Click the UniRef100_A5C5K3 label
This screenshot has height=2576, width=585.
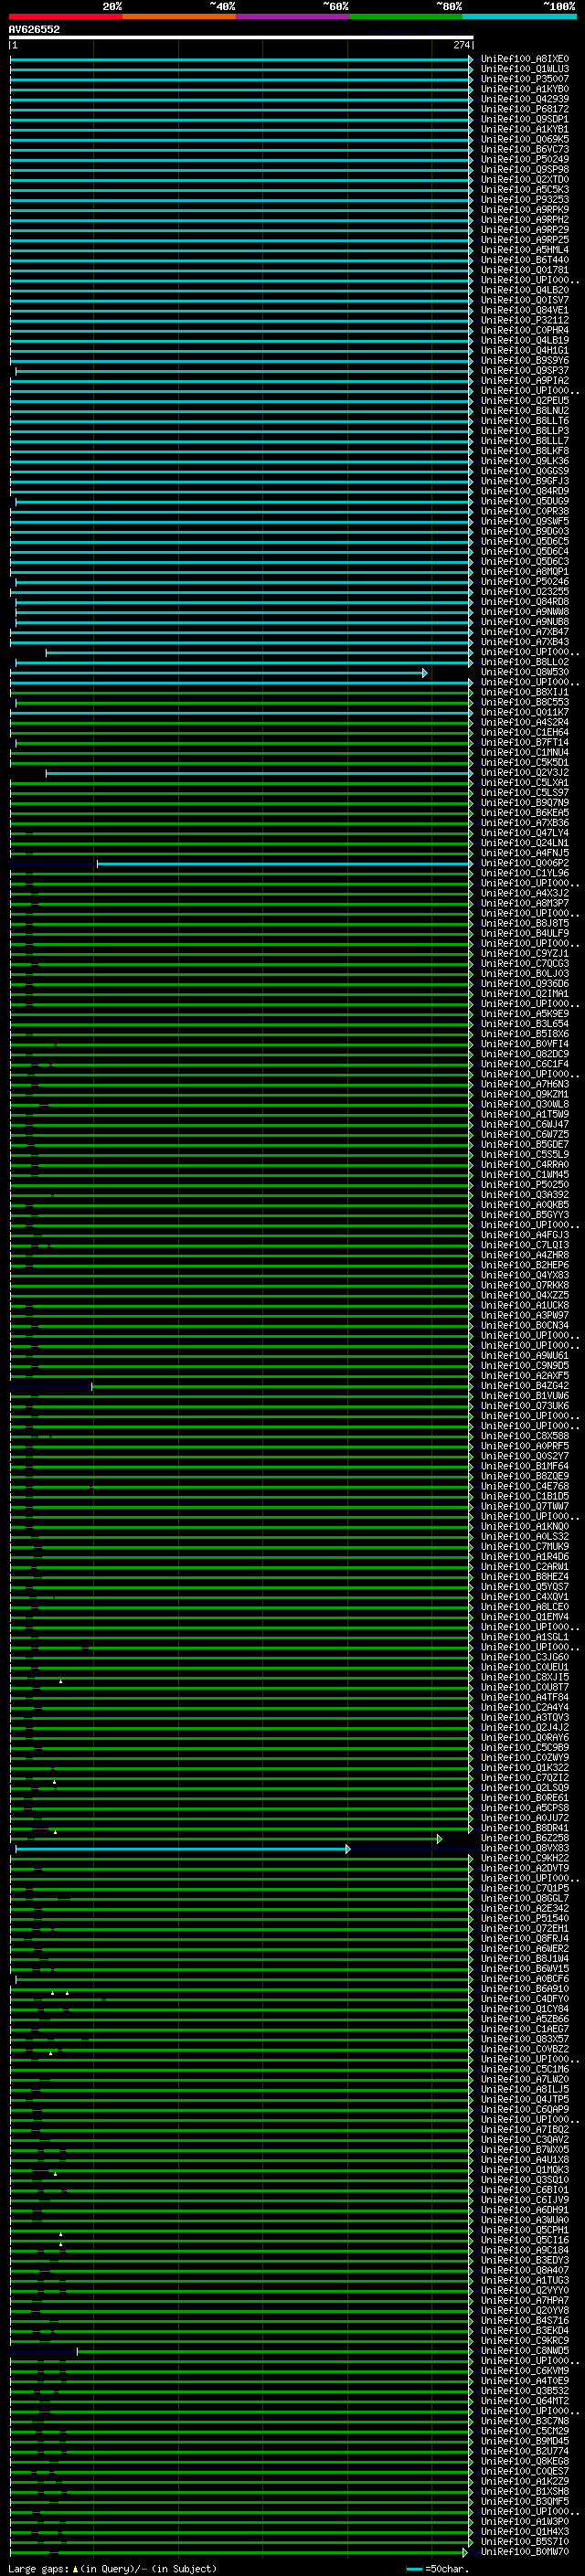click(x=524, y=190)
